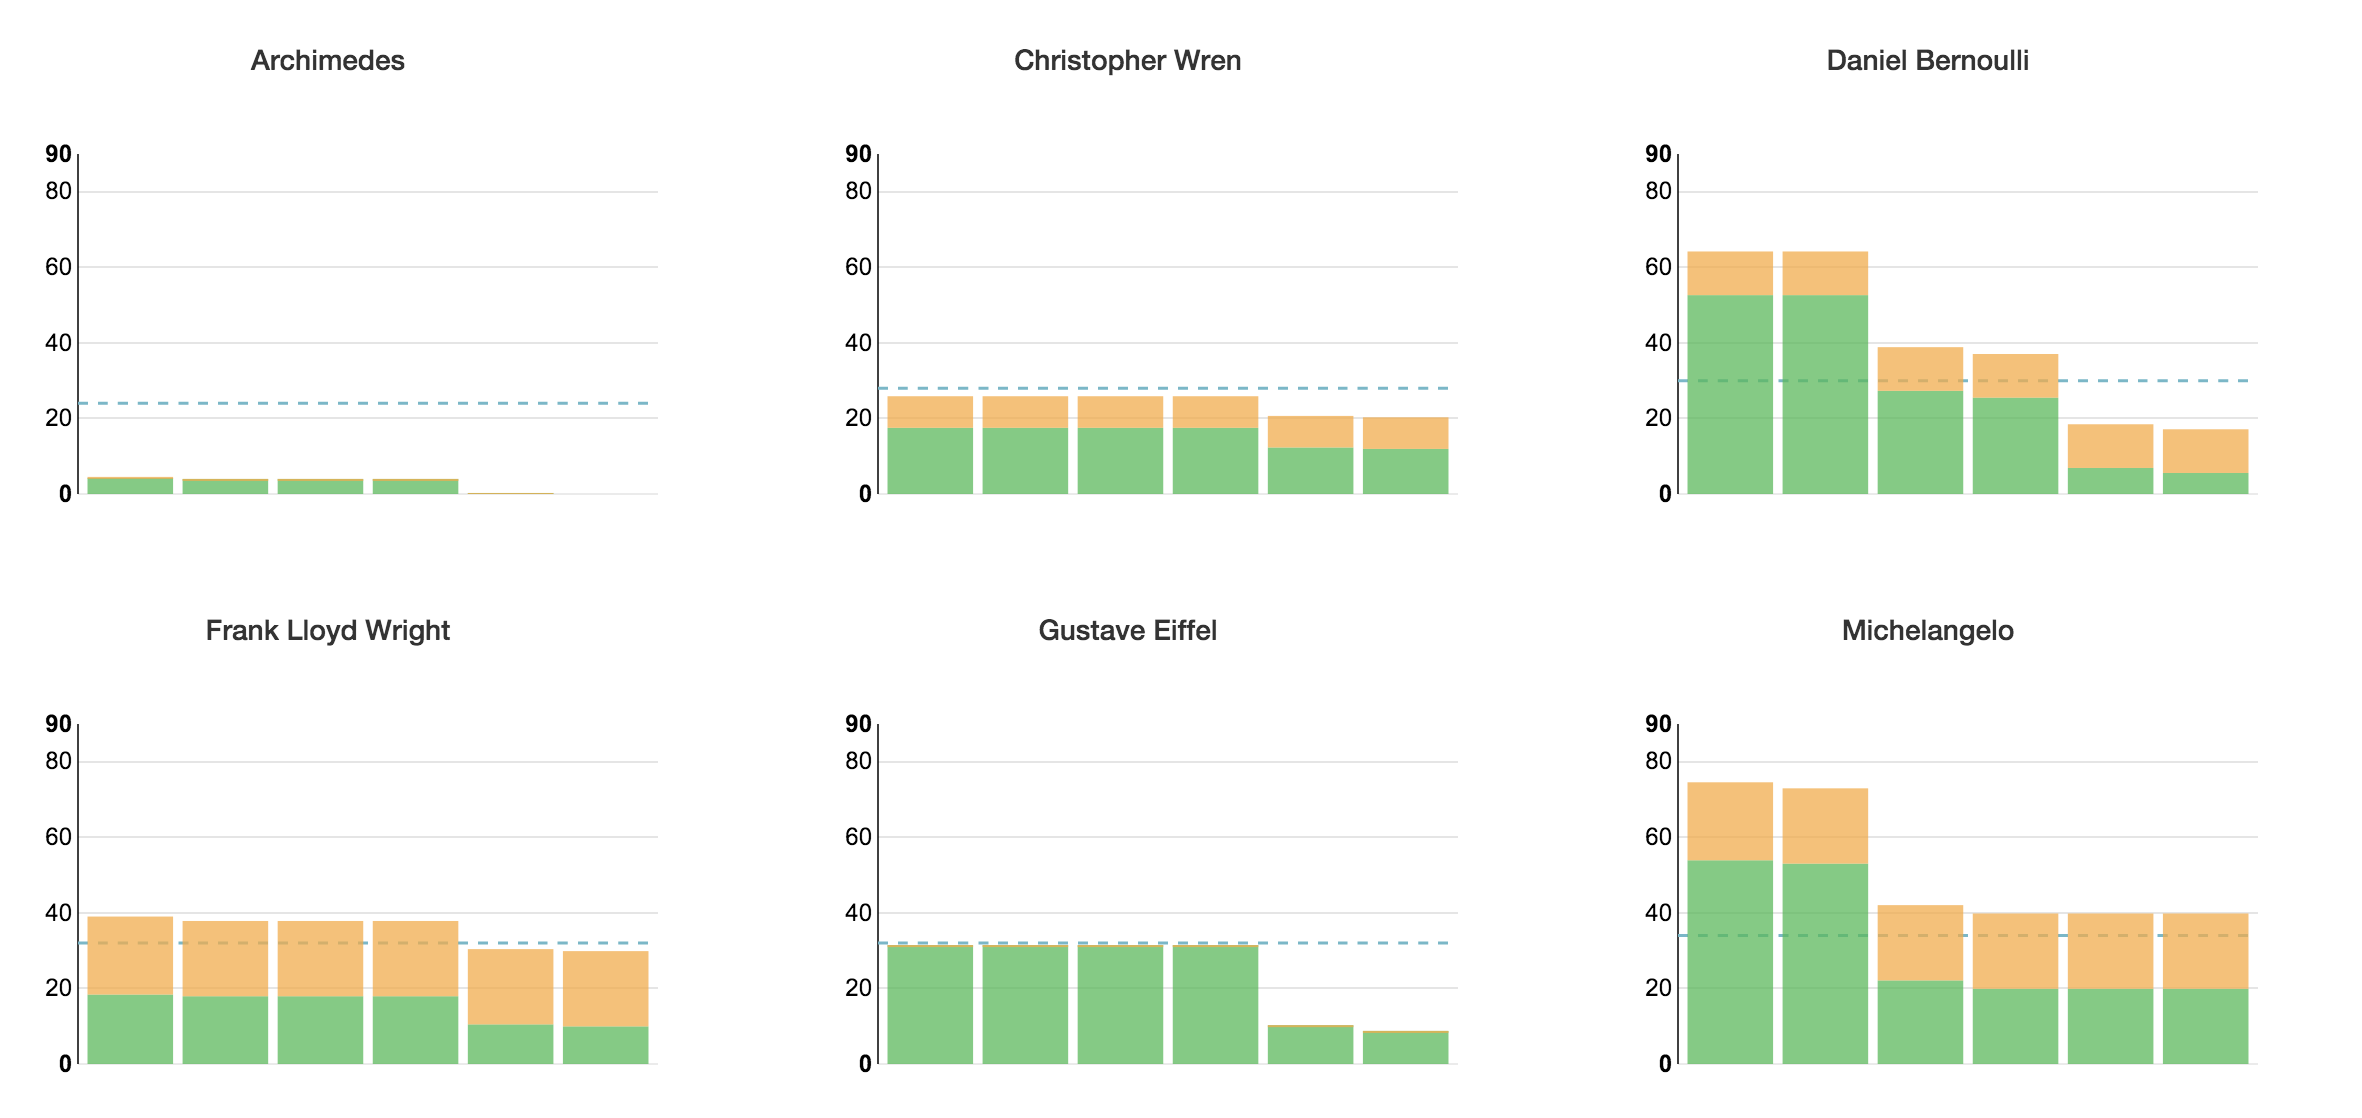Screen dimensions: 2362x1118
Task: Click first green bar in Daniel Bernoulli chart
Action: (1730, 395)
